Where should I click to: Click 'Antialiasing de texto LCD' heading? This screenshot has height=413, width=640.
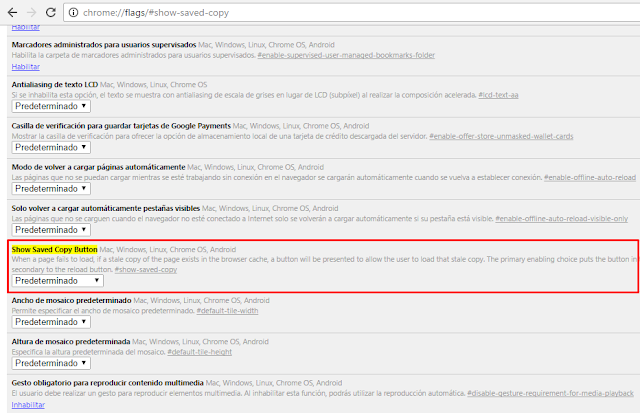point(55,84)
